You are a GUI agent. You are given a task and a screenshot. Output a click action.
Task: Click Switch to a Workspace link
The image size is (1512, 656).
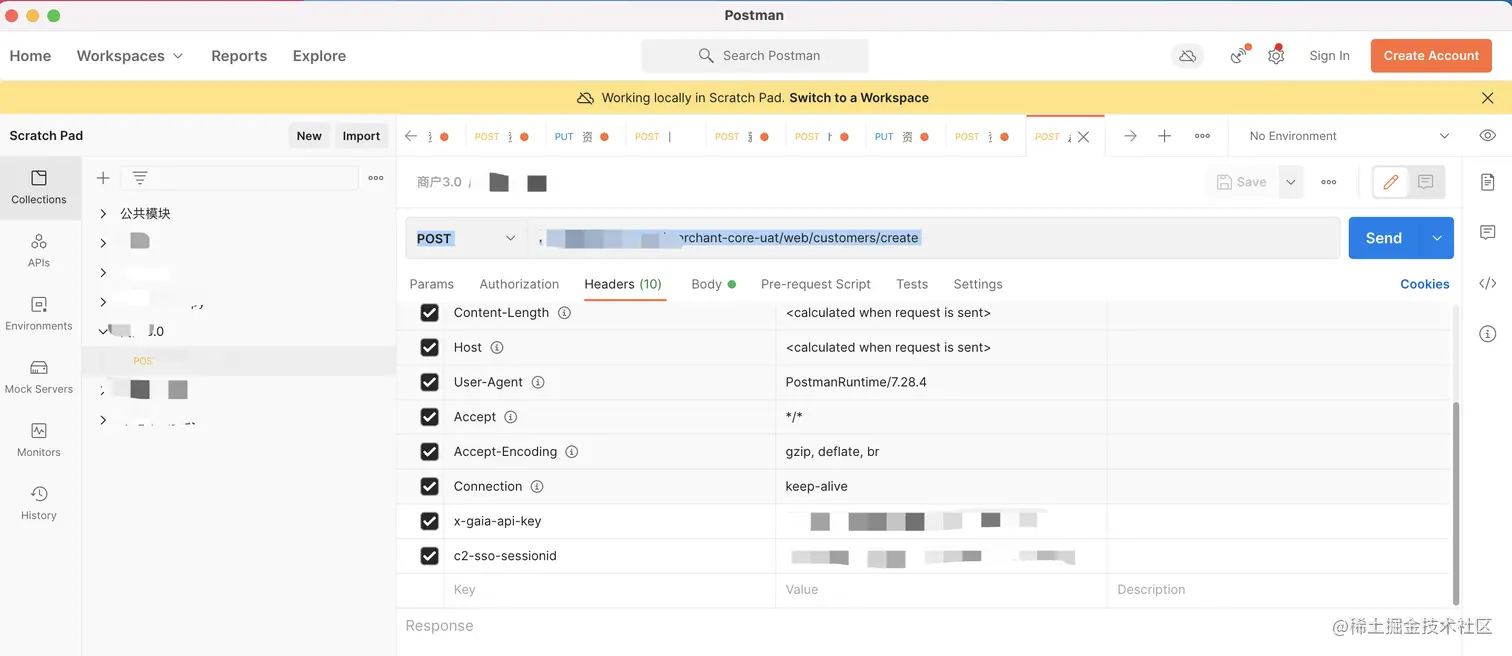[859, 98]
